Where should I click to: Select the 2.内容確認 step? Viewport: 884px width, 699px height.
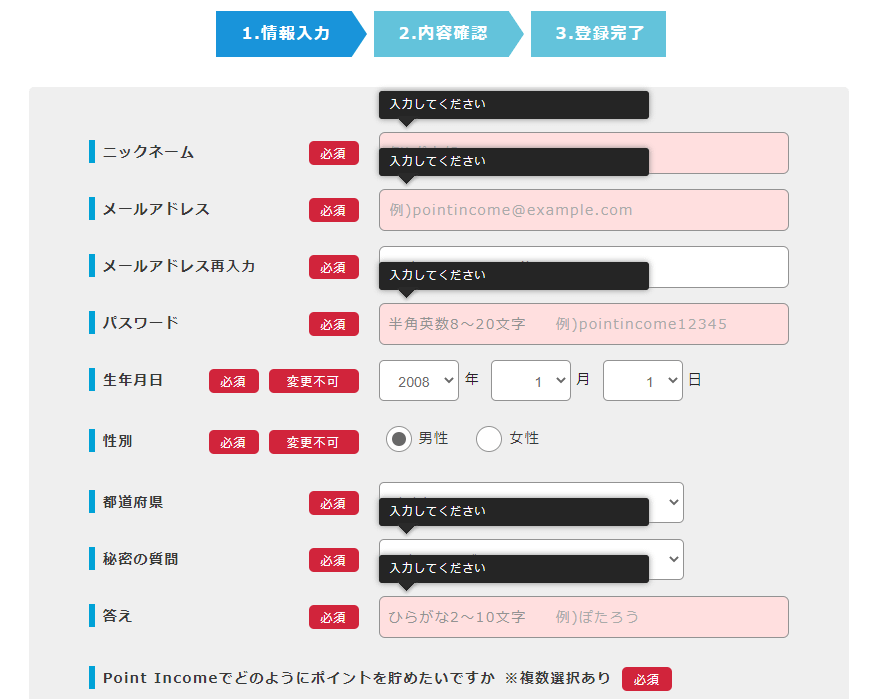pos(443,33)
